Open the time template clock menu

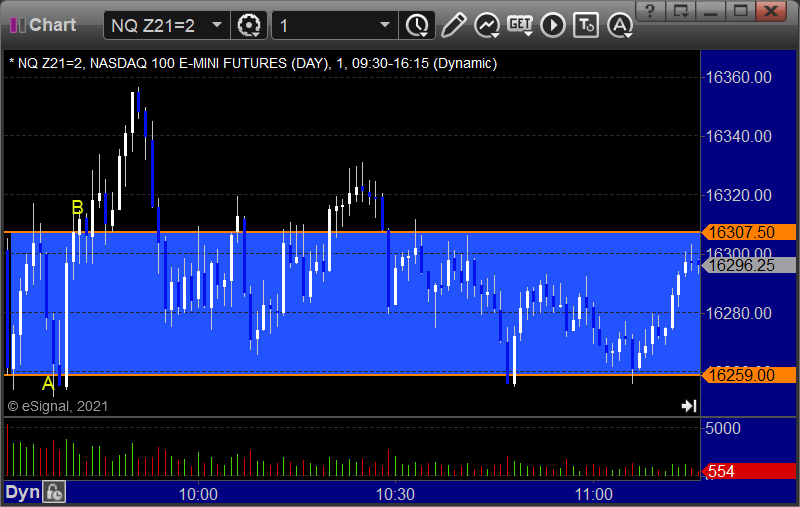tap(417, 25)
